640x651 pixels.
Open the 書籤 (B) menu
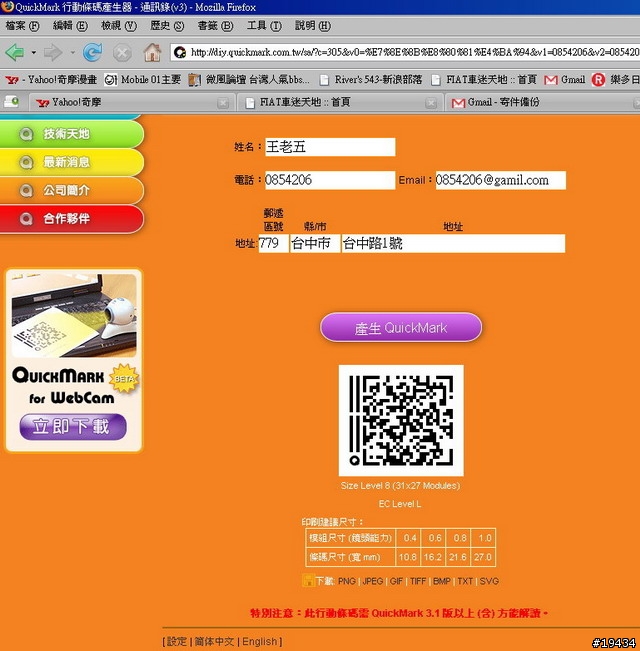click(215, 26)
